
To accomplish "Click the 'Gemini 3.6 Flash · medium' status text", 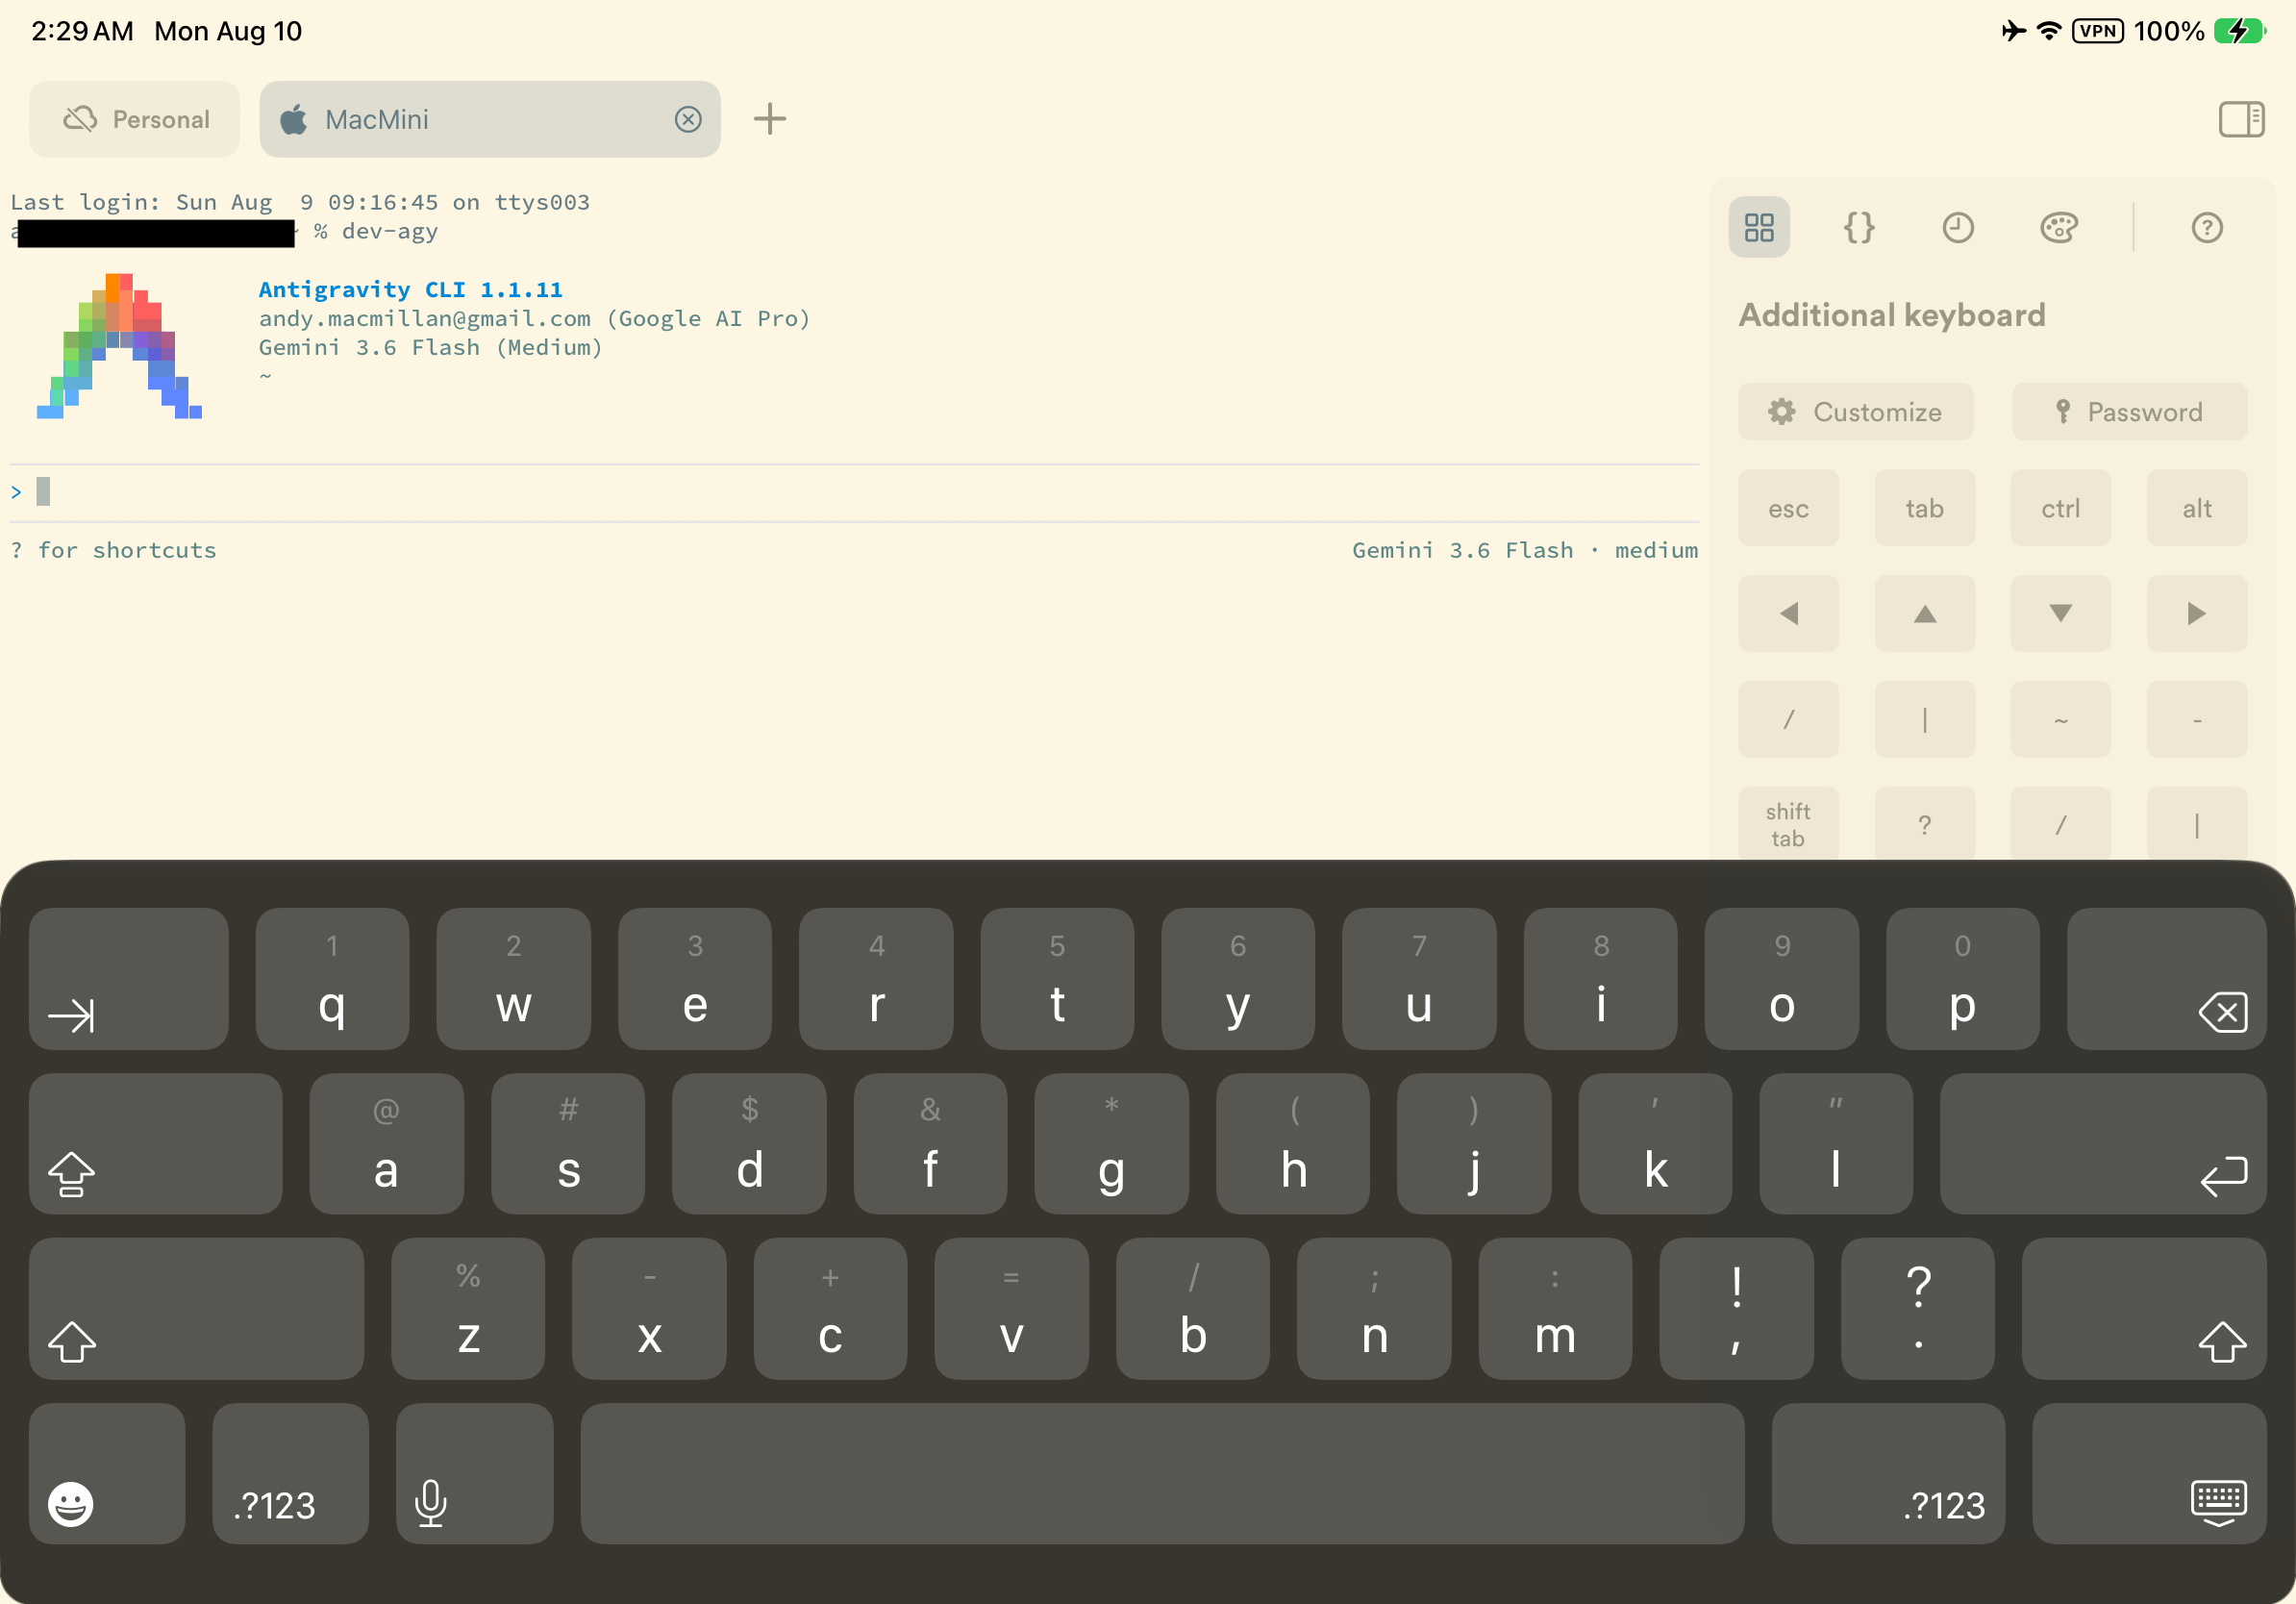I will (1525, 550).
